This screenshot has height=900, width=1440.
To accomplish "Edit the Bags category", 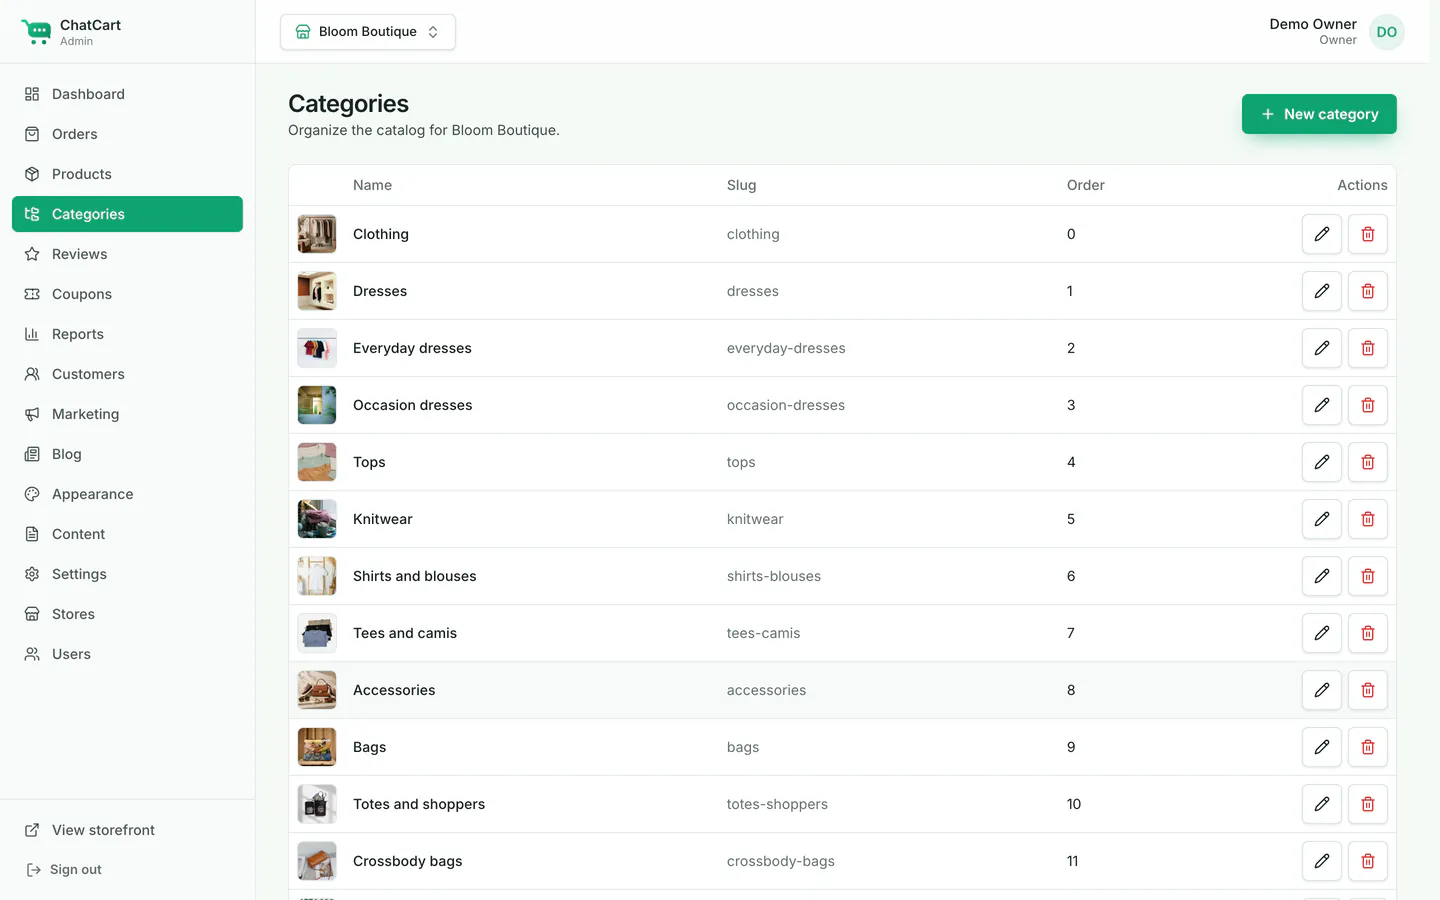I will [1321, 747].
